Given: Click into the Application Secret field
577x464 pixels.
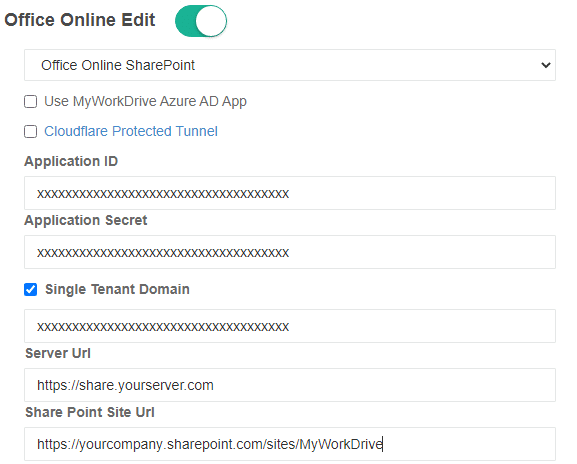Looking at the screenshot, I should tap(290, 252).
